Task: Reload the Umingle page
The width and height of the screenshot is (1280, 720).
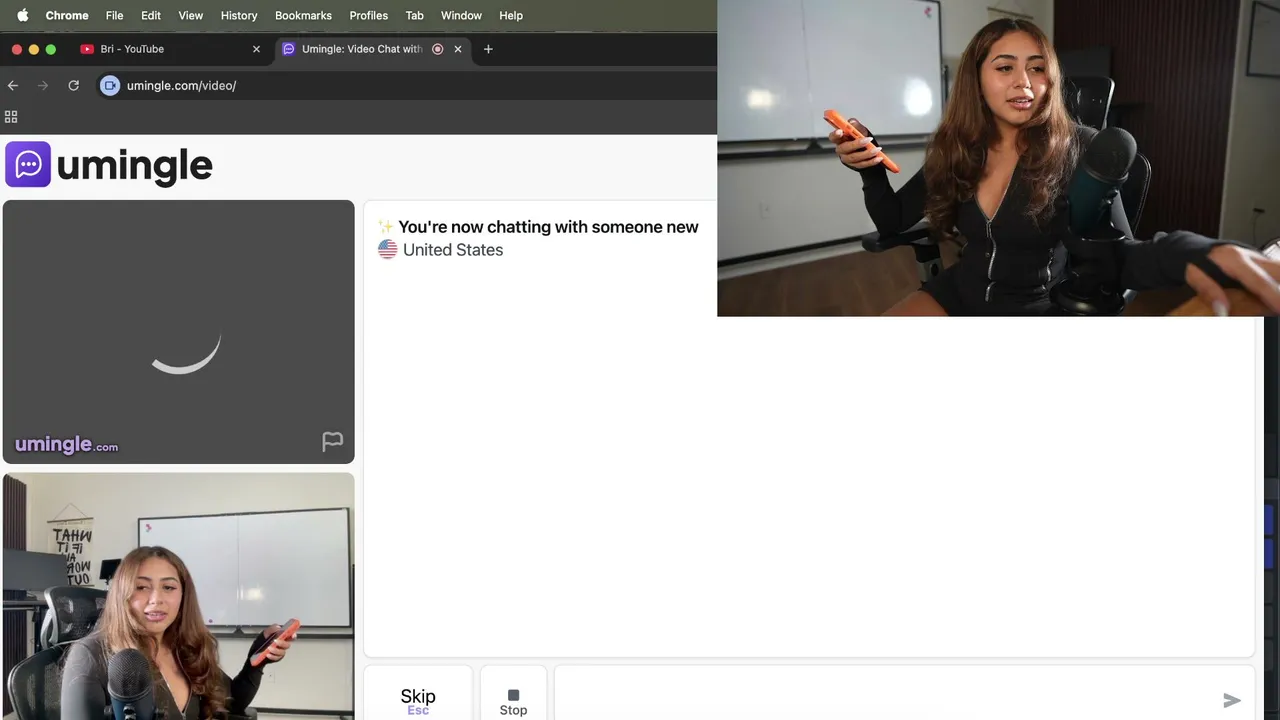Action: [73, 86]
